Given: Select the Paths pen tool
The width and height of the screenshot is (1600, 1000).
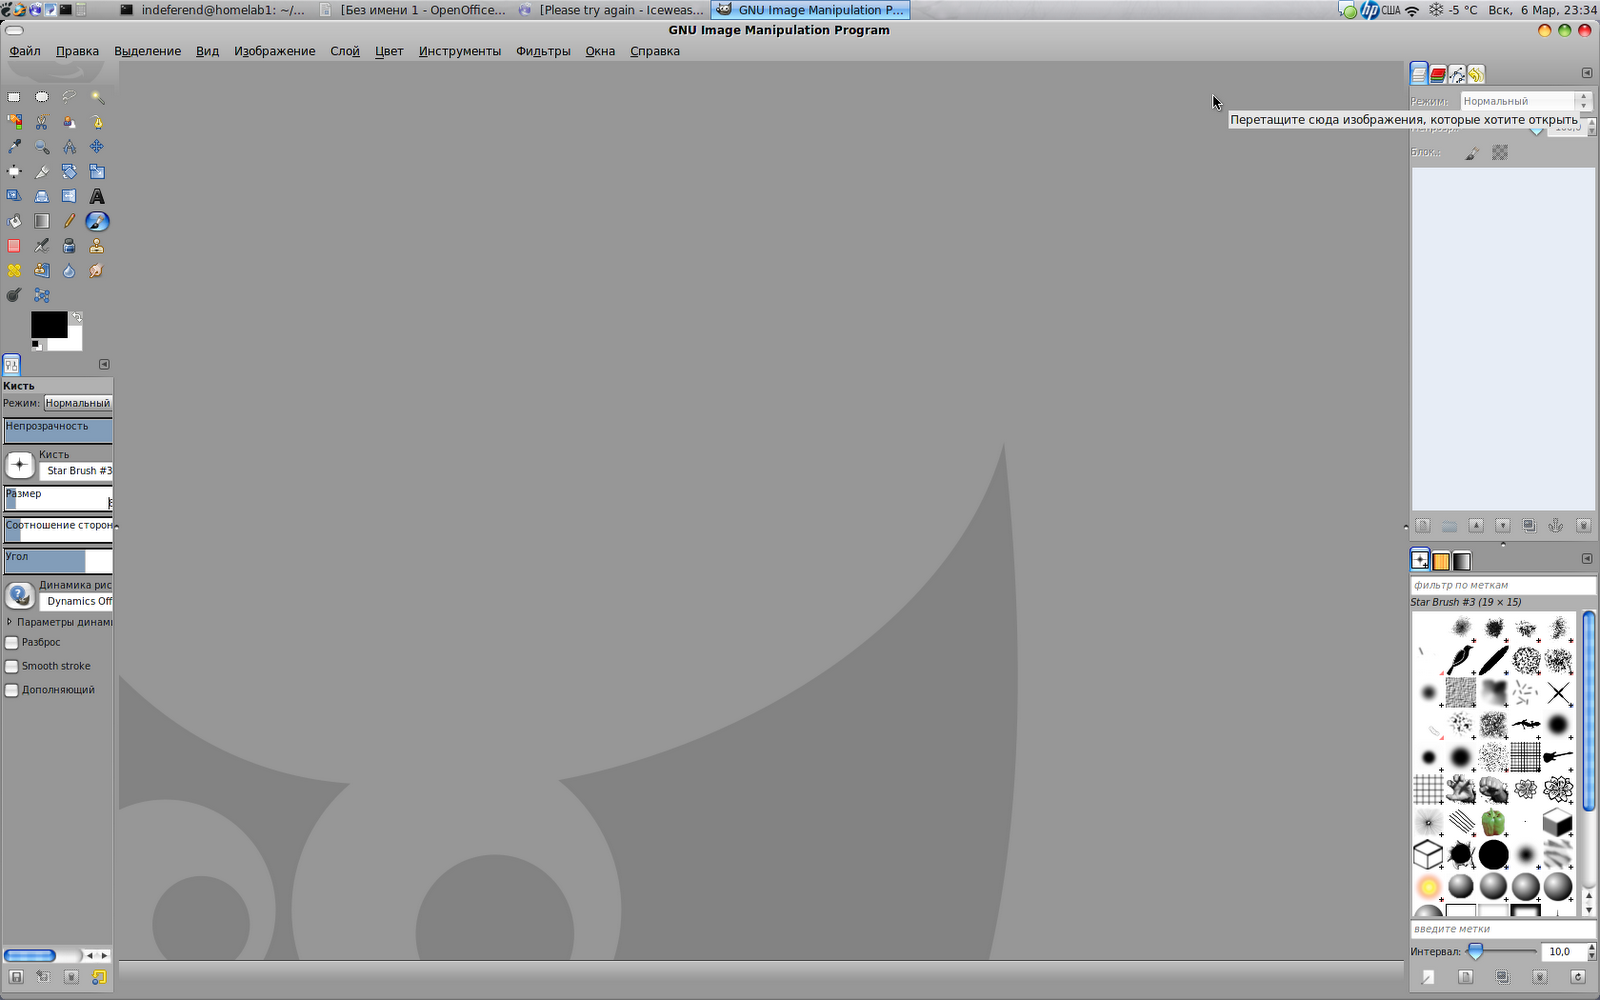Looking at the screenshot, I should point(97,122).
